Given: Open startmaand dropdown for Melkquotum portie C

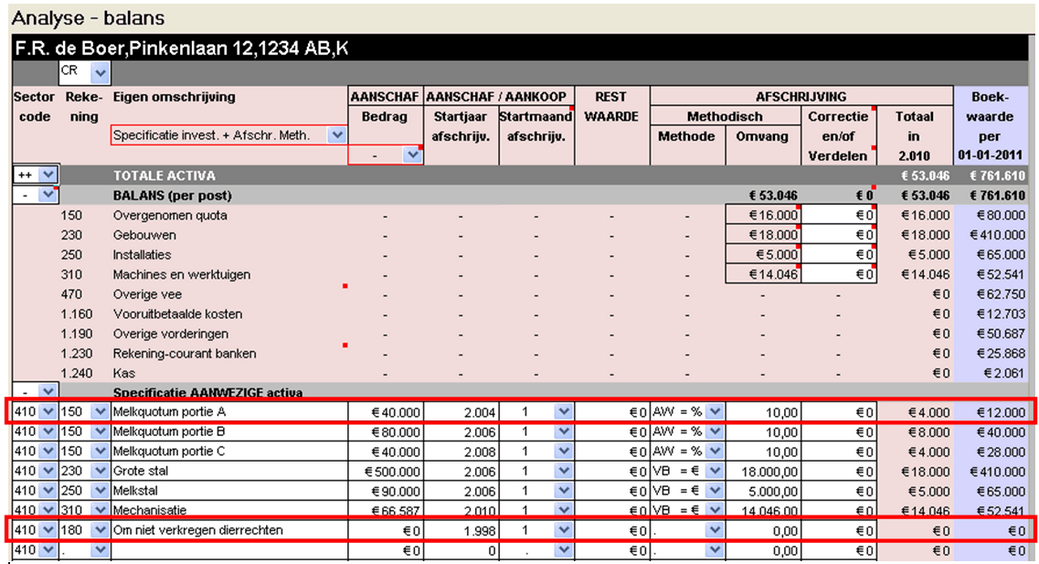Looking at the screenshot, I should point(562,451).
